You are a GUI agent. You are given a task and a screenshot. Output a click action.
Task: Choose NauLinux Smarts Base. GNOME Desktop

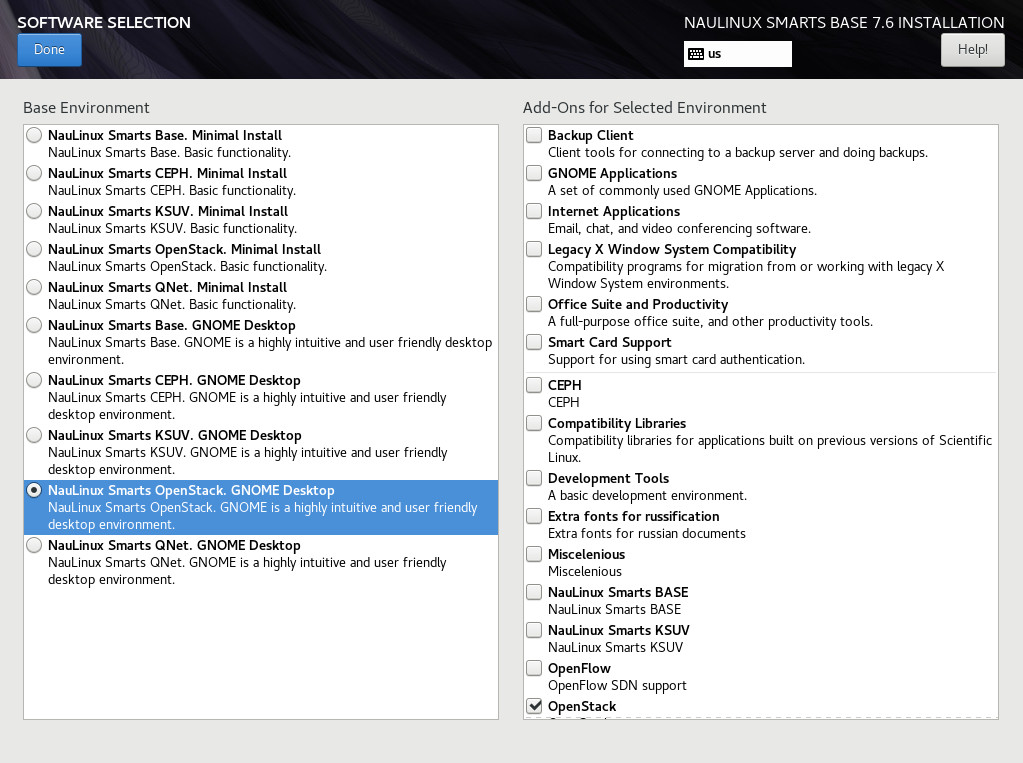pyautogui.click(x=35, y=325)
